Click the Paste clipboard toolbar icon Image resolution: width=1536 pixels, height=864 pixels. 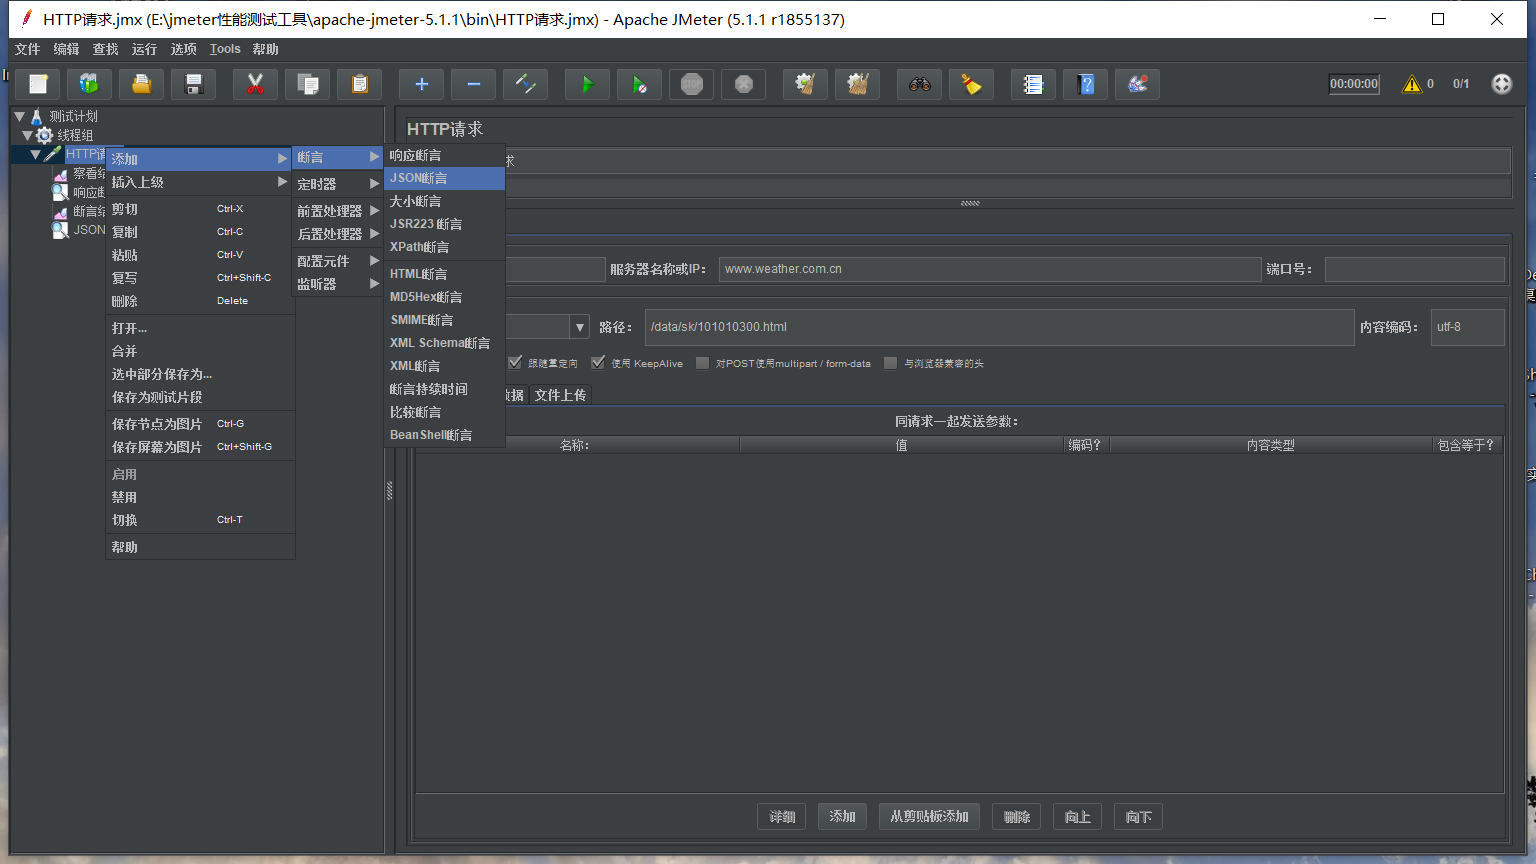[x=360, y=84]
